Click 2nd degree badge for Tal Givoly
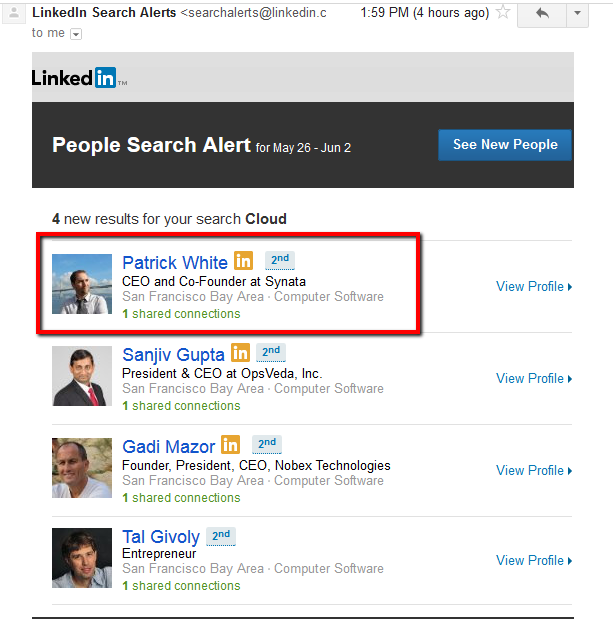Image resolution: width=613 pixels, height=619 pixels. coord(221,536)
